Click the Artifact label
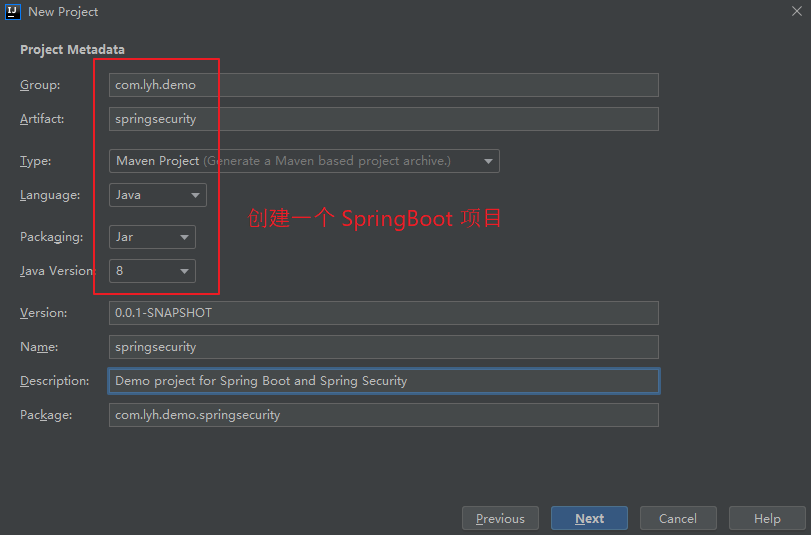Viewport: 811px width, 535px height. (x=42, y=119)
